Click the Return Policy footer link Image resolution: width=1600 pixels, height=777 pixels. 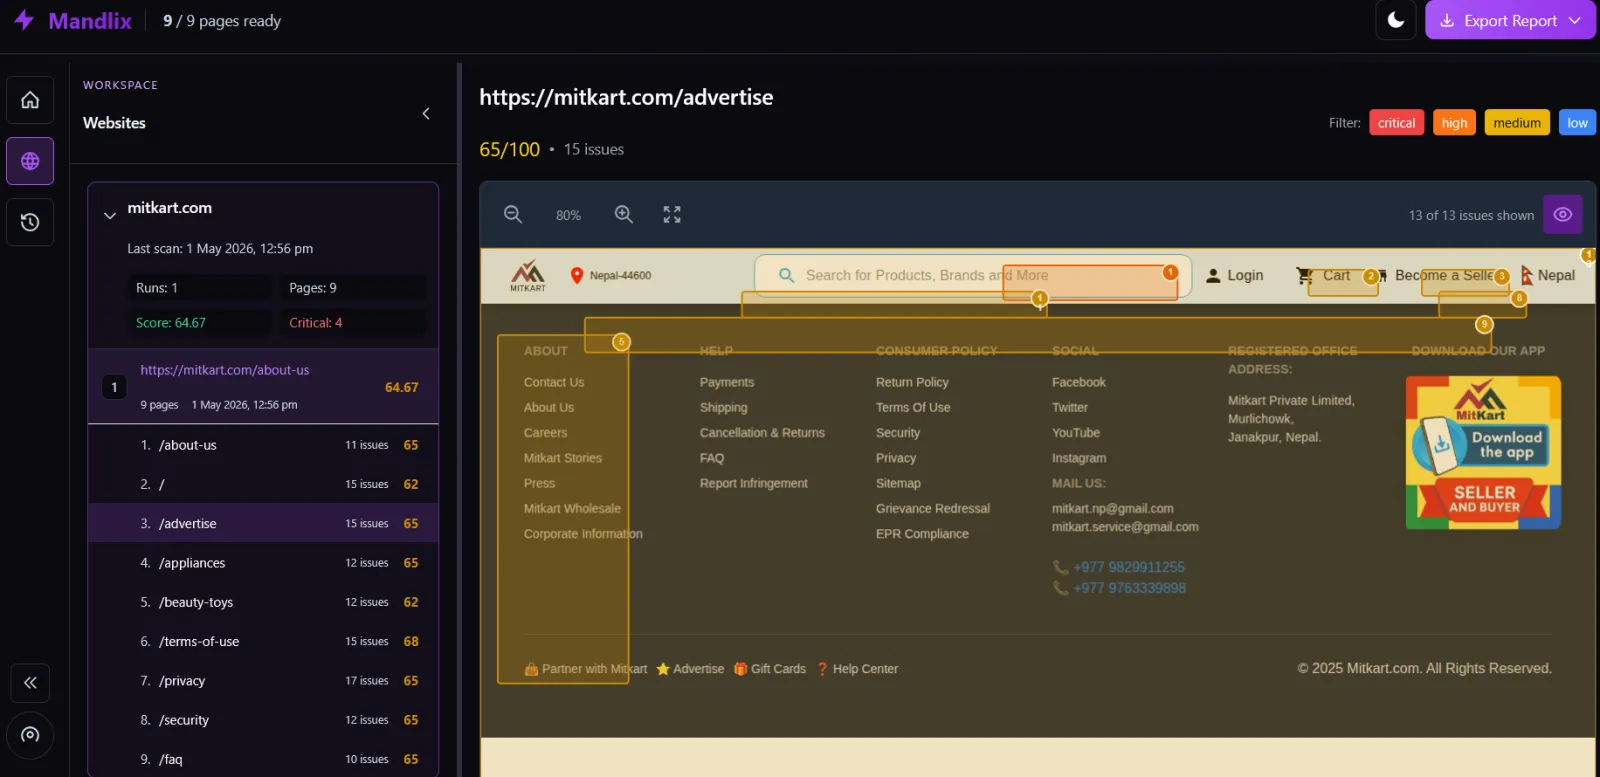[x=912, y=382]
